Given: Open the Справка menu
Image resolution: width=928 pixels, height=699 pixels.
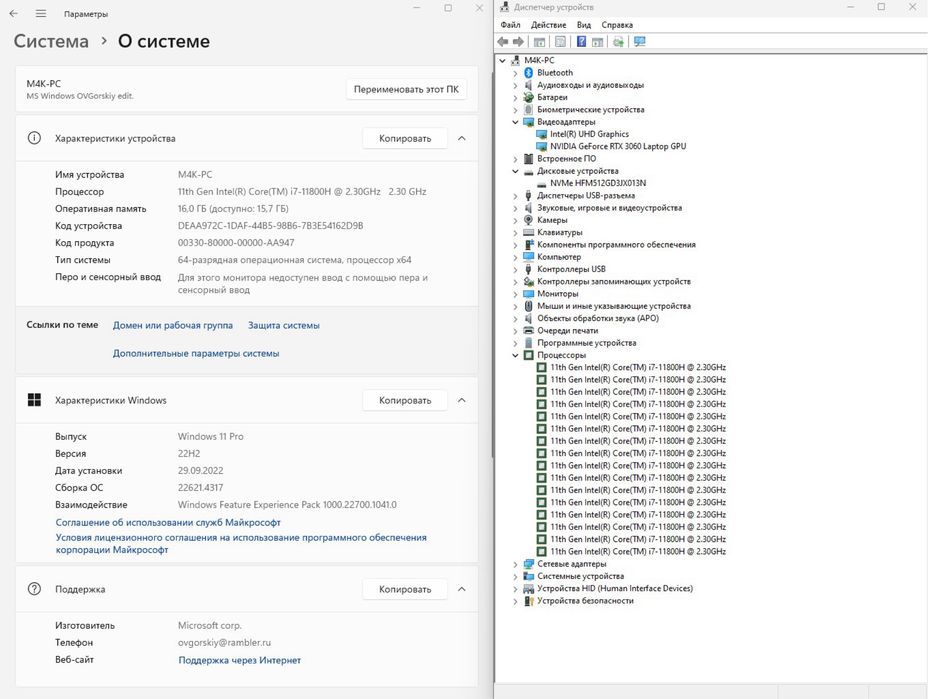Looking at the screenshot, I should pos(617,25).
